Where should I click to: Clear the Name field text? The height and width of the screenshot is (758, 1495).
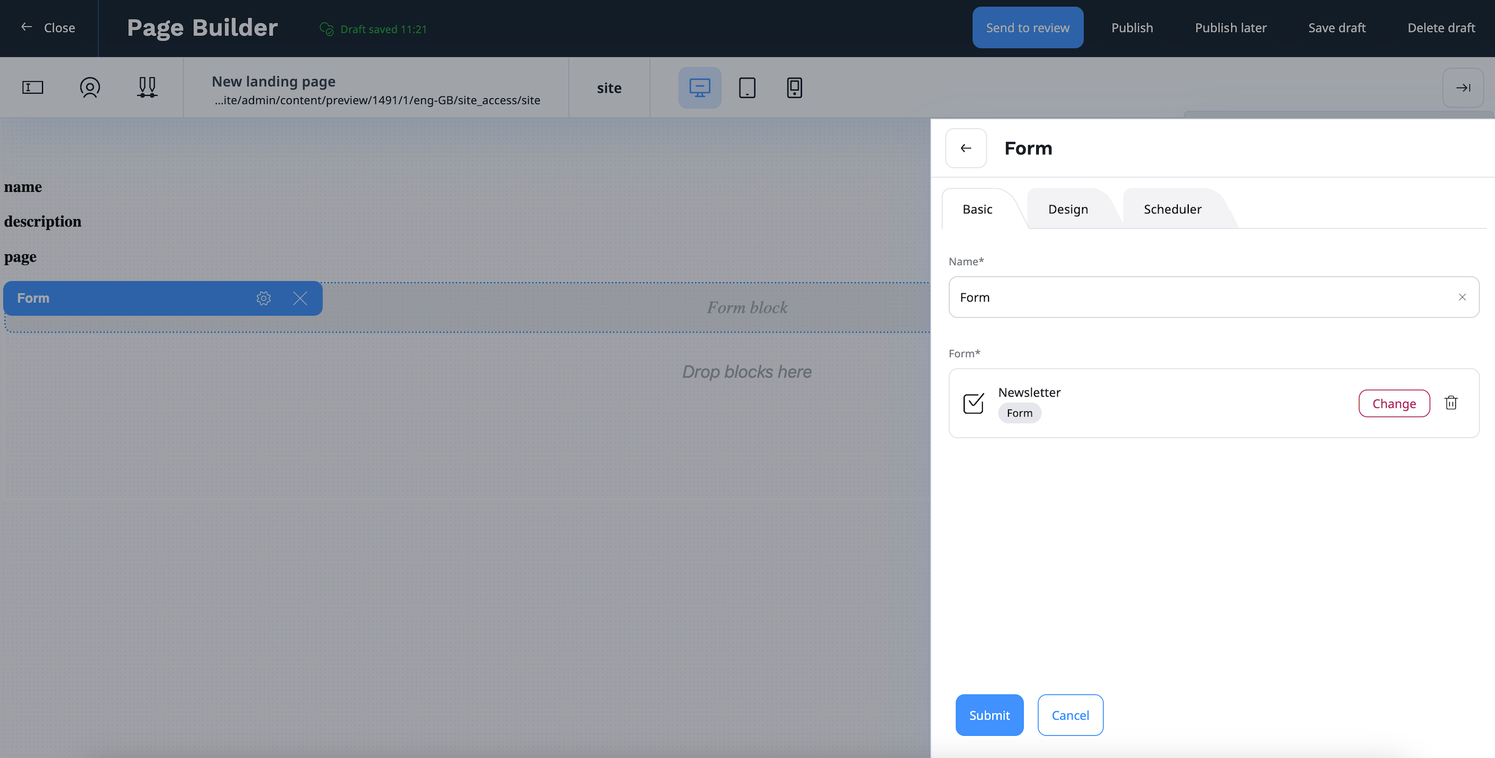1462,297
